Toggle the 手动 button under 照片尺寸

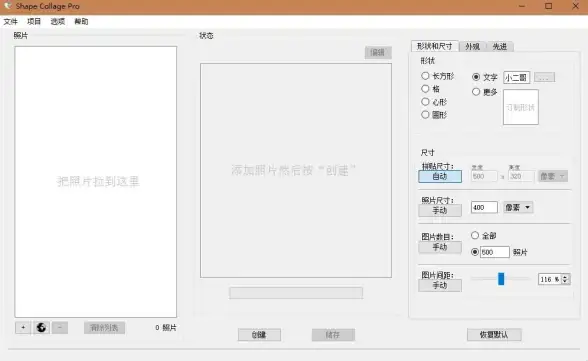pyautogui.click(x=440, y=210)
